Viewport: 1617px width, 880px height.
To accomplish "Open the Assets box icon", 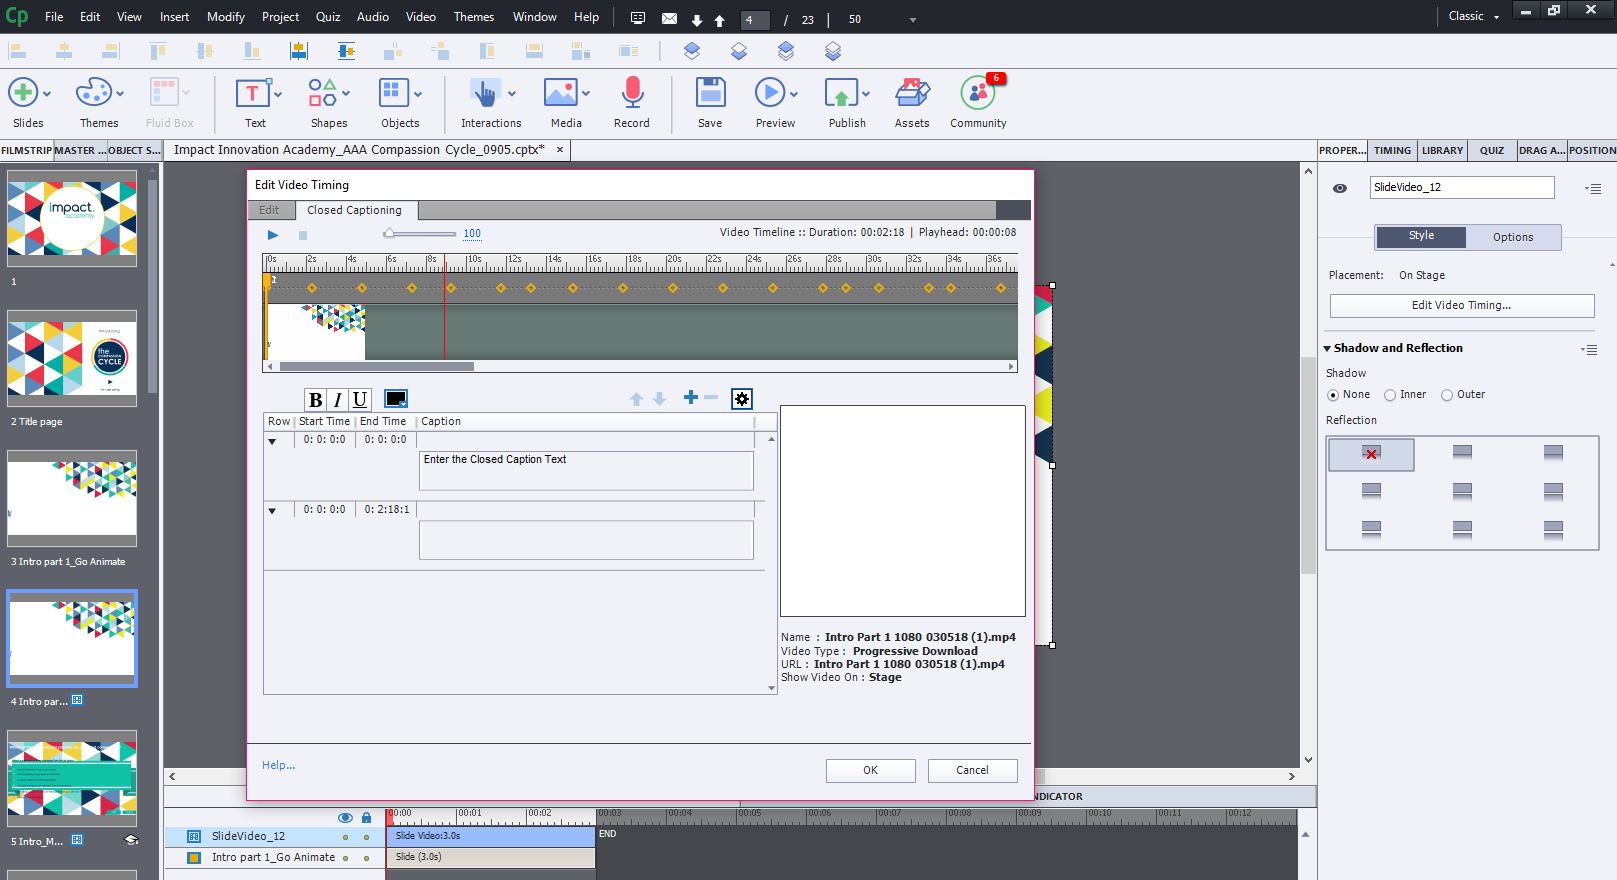I will pyautogui.click(x=912, y=93).
